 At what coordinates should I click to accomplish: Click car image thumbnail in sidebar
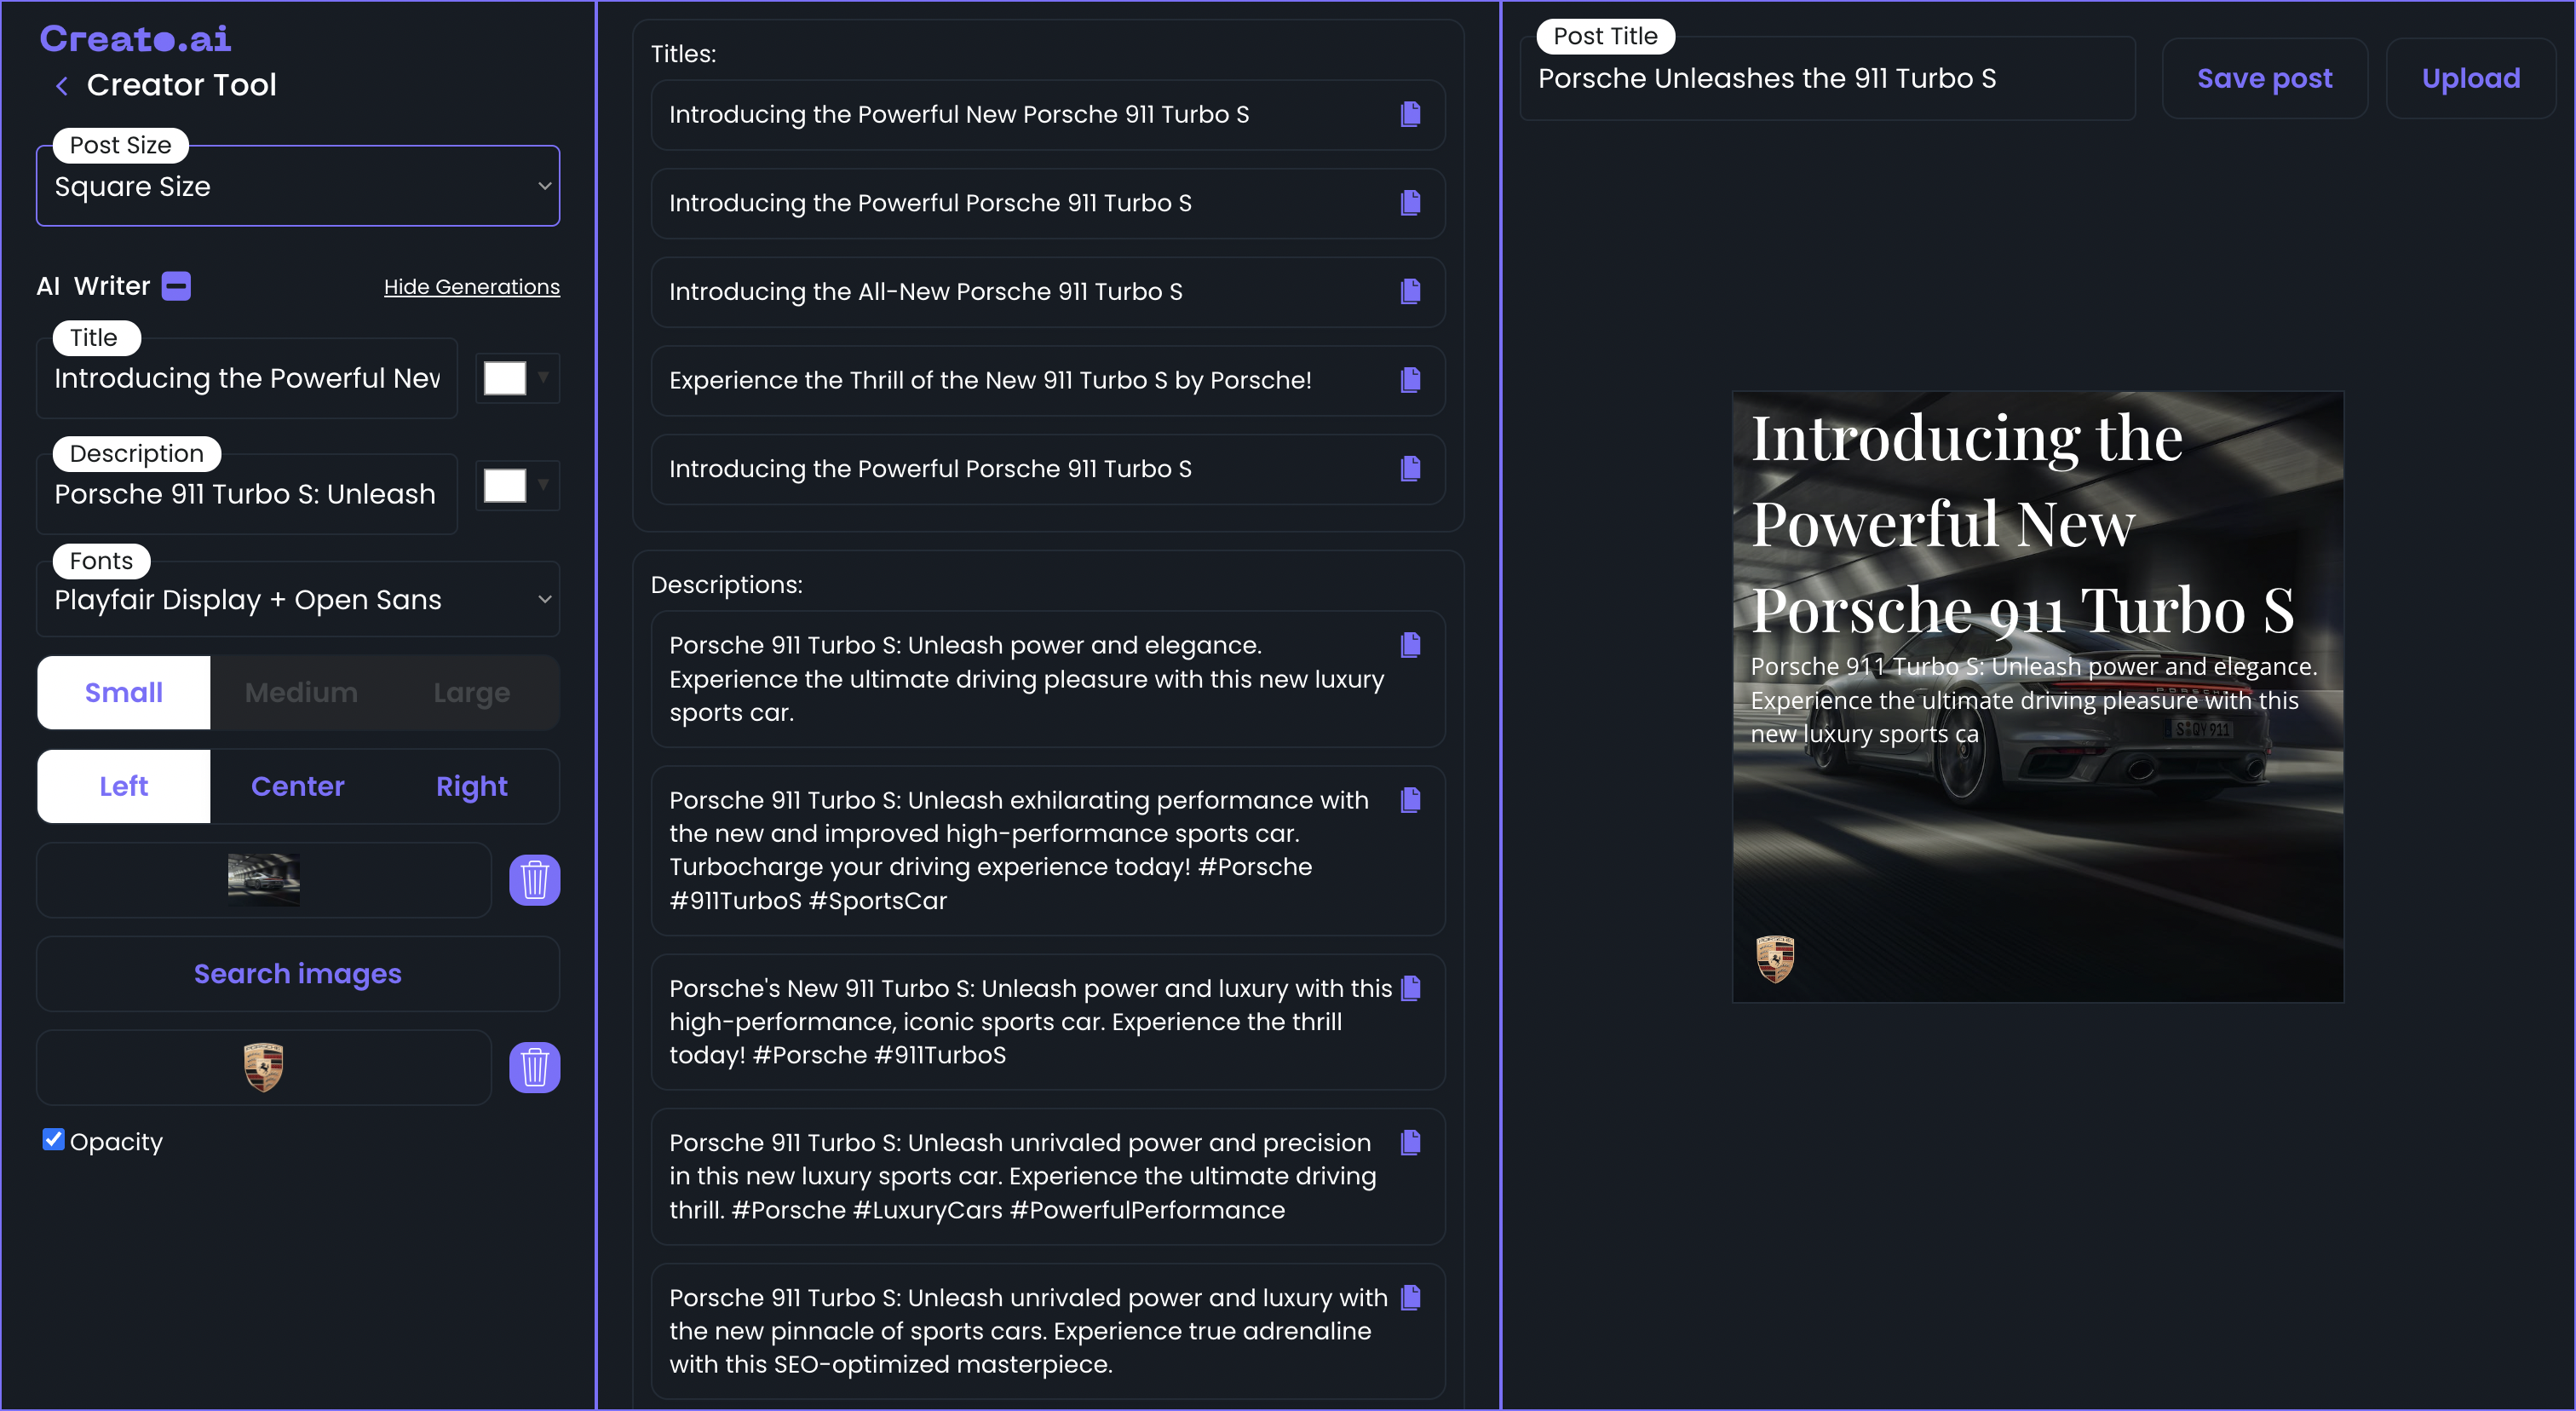pyautogui.click(x=264, y=880)
